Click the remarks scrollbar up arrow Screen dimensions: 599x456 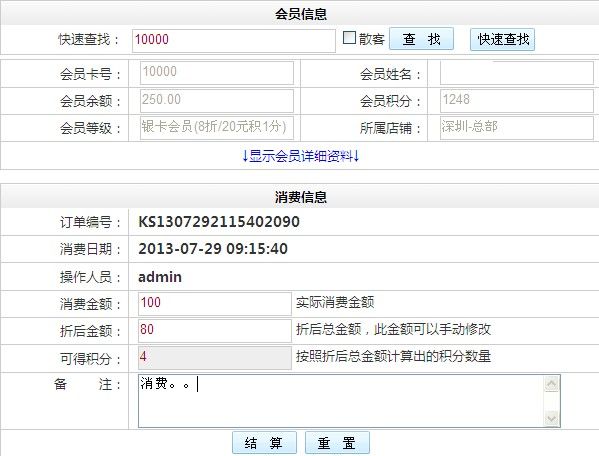pos(551,384)
